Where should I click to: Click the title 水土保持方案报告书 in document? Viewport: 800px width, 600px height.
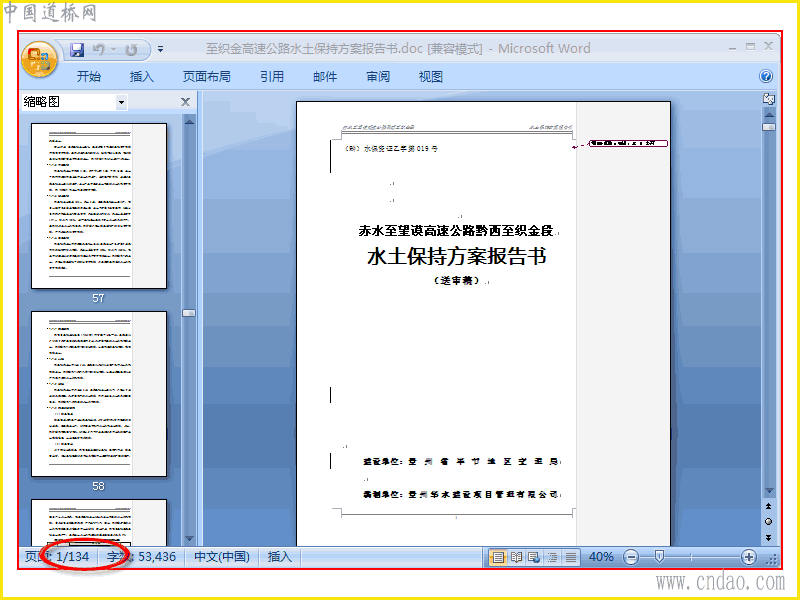click(457, 256)
